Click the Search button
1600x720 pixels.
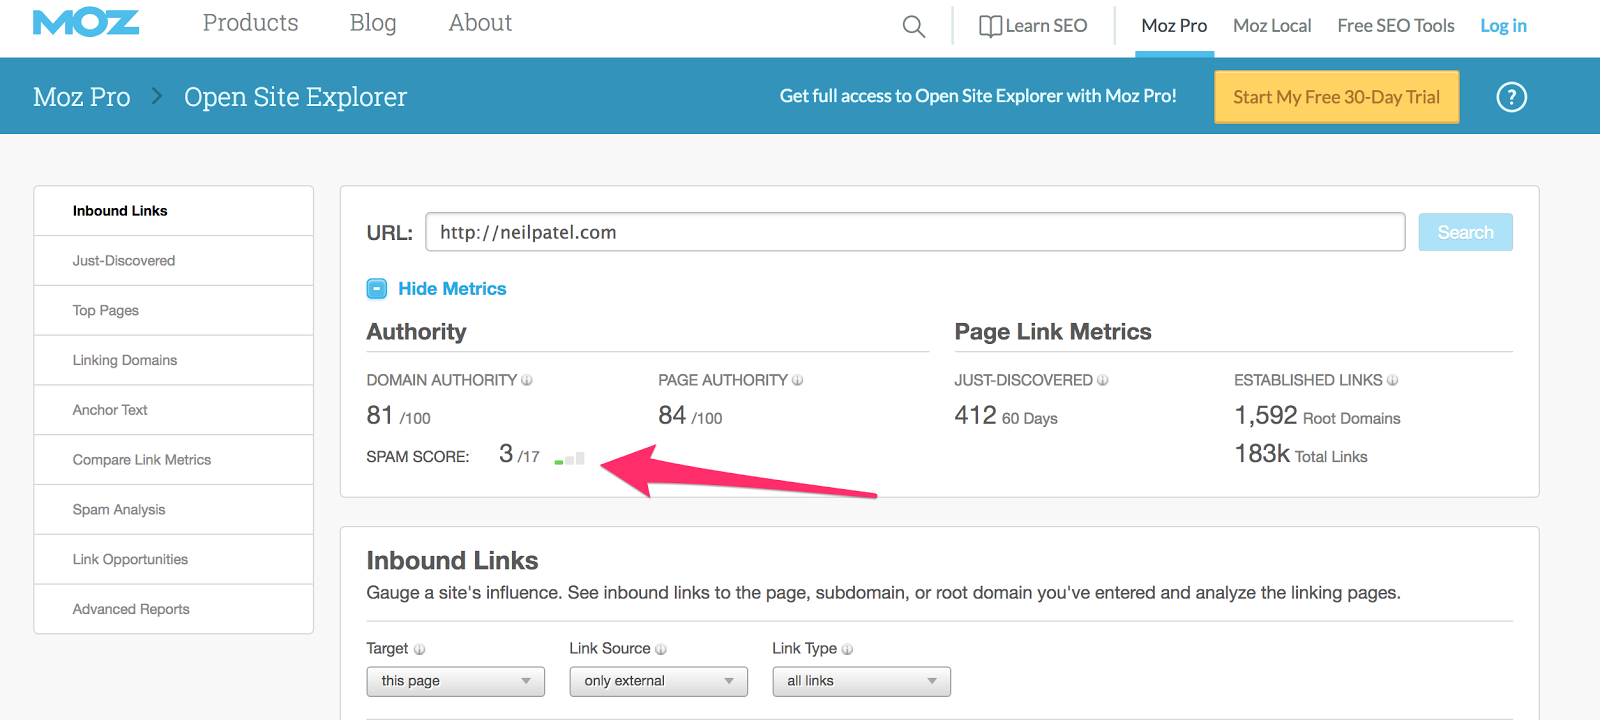[x=1466, y=232]
